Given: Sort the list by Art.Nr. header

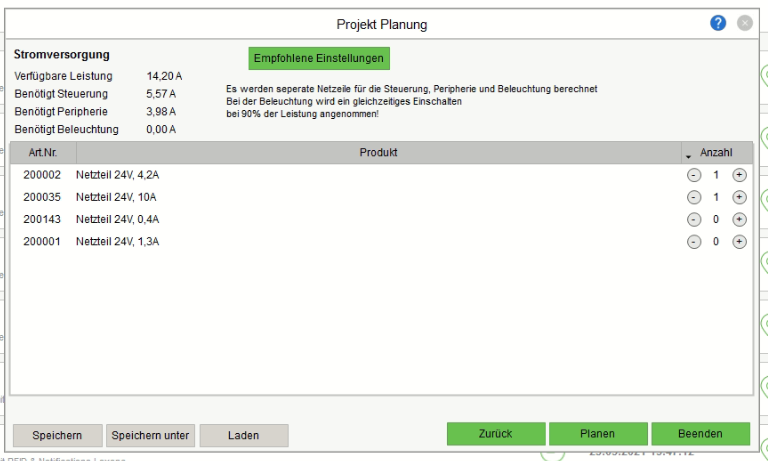Looking at the screenshot, I should coord(42,153).
